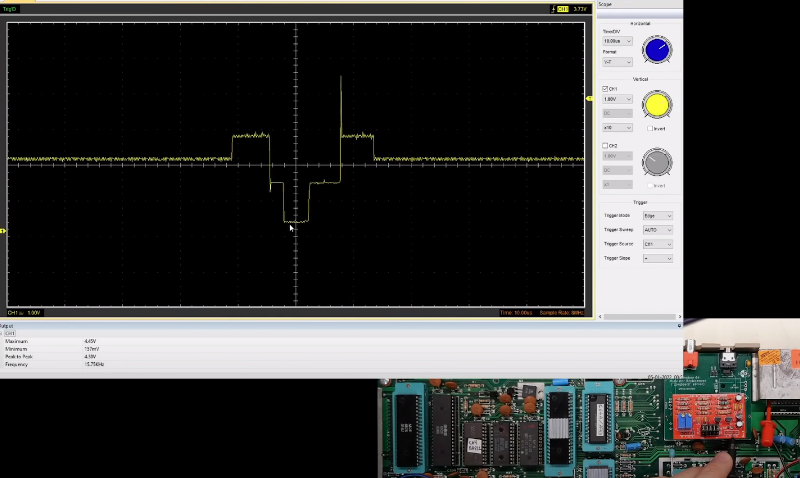The height and width of the screenshot is (478, 800).
Task: Open the Trigger Mode dropdown set to Edge
Action: tap(657, 216)
